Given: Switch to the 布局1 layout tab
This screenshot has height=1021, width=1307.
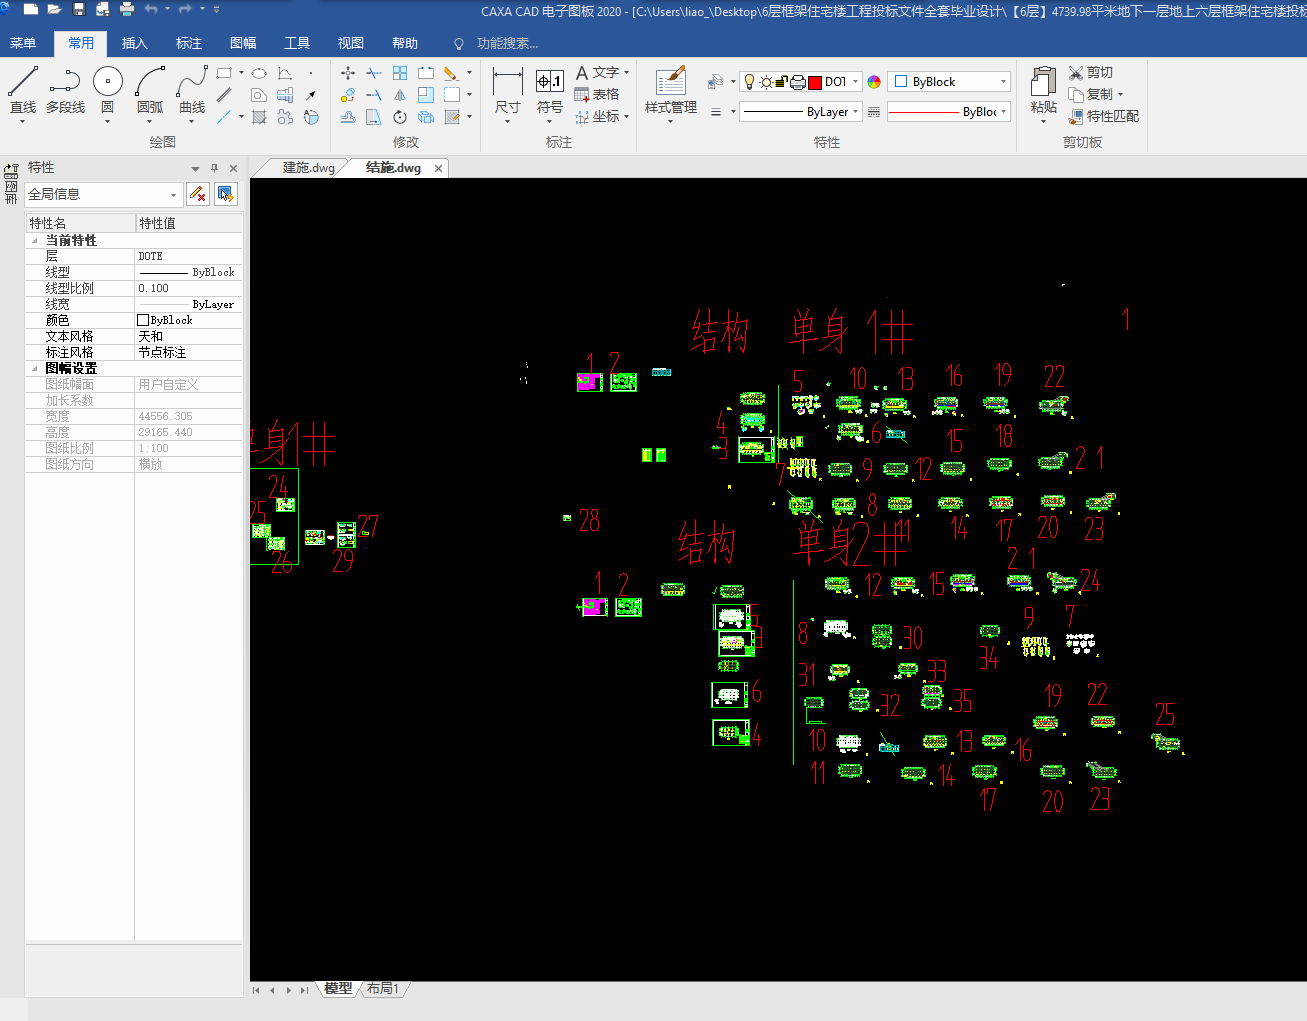Looking at the screenshot, I should (383, 989).
